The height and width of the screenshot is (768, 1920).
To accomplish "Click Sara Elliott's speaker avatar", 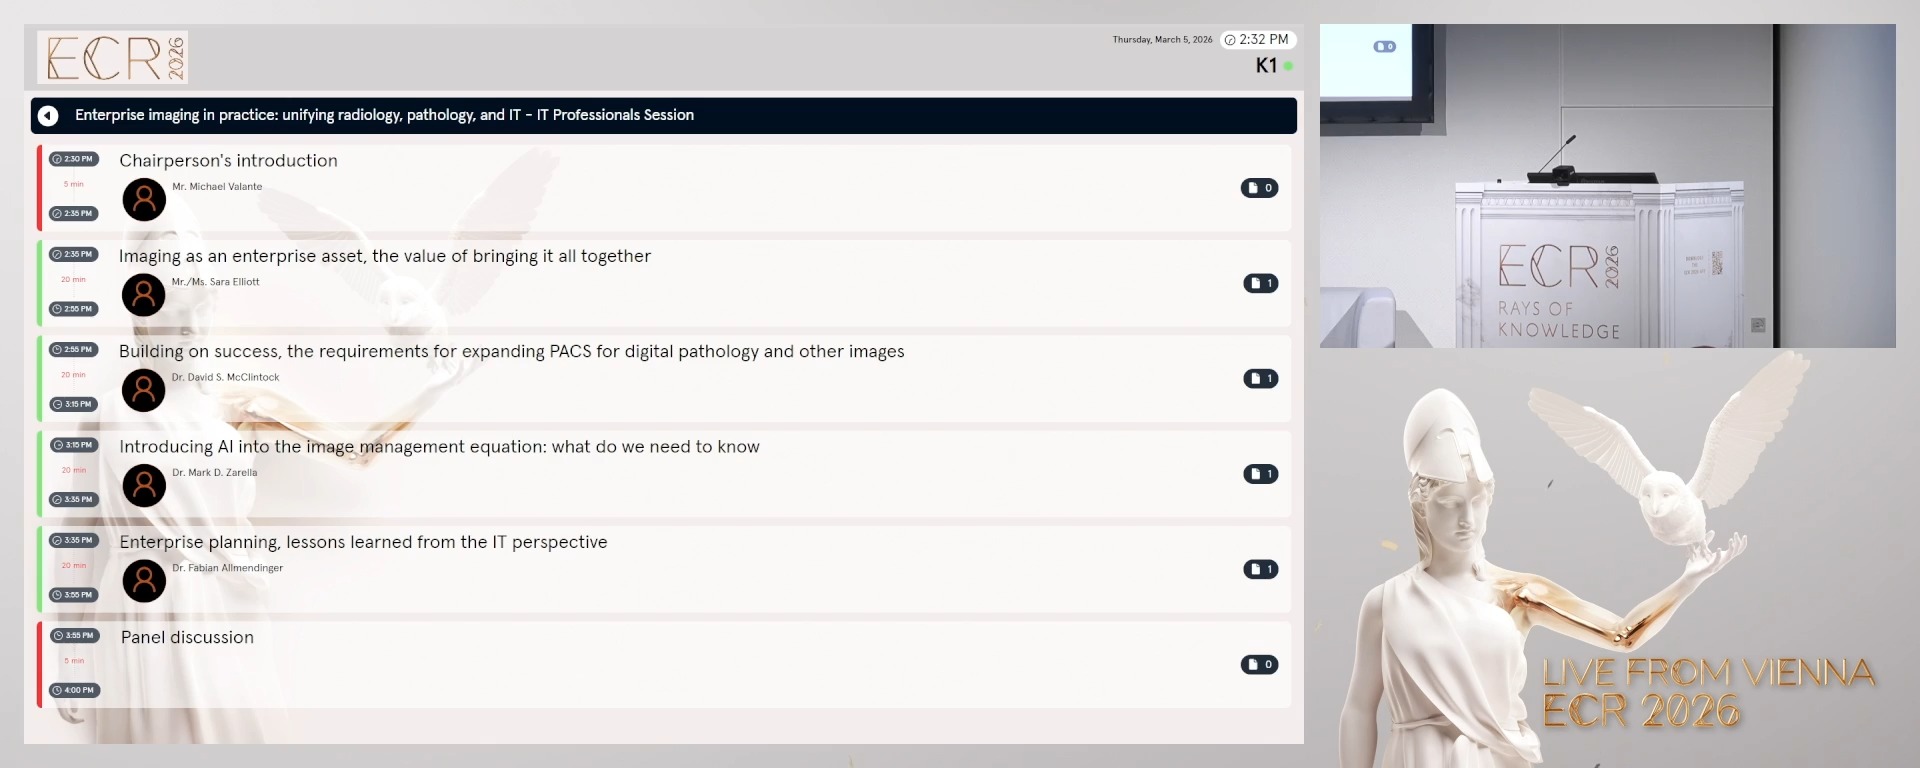I will tap(143, 295).
